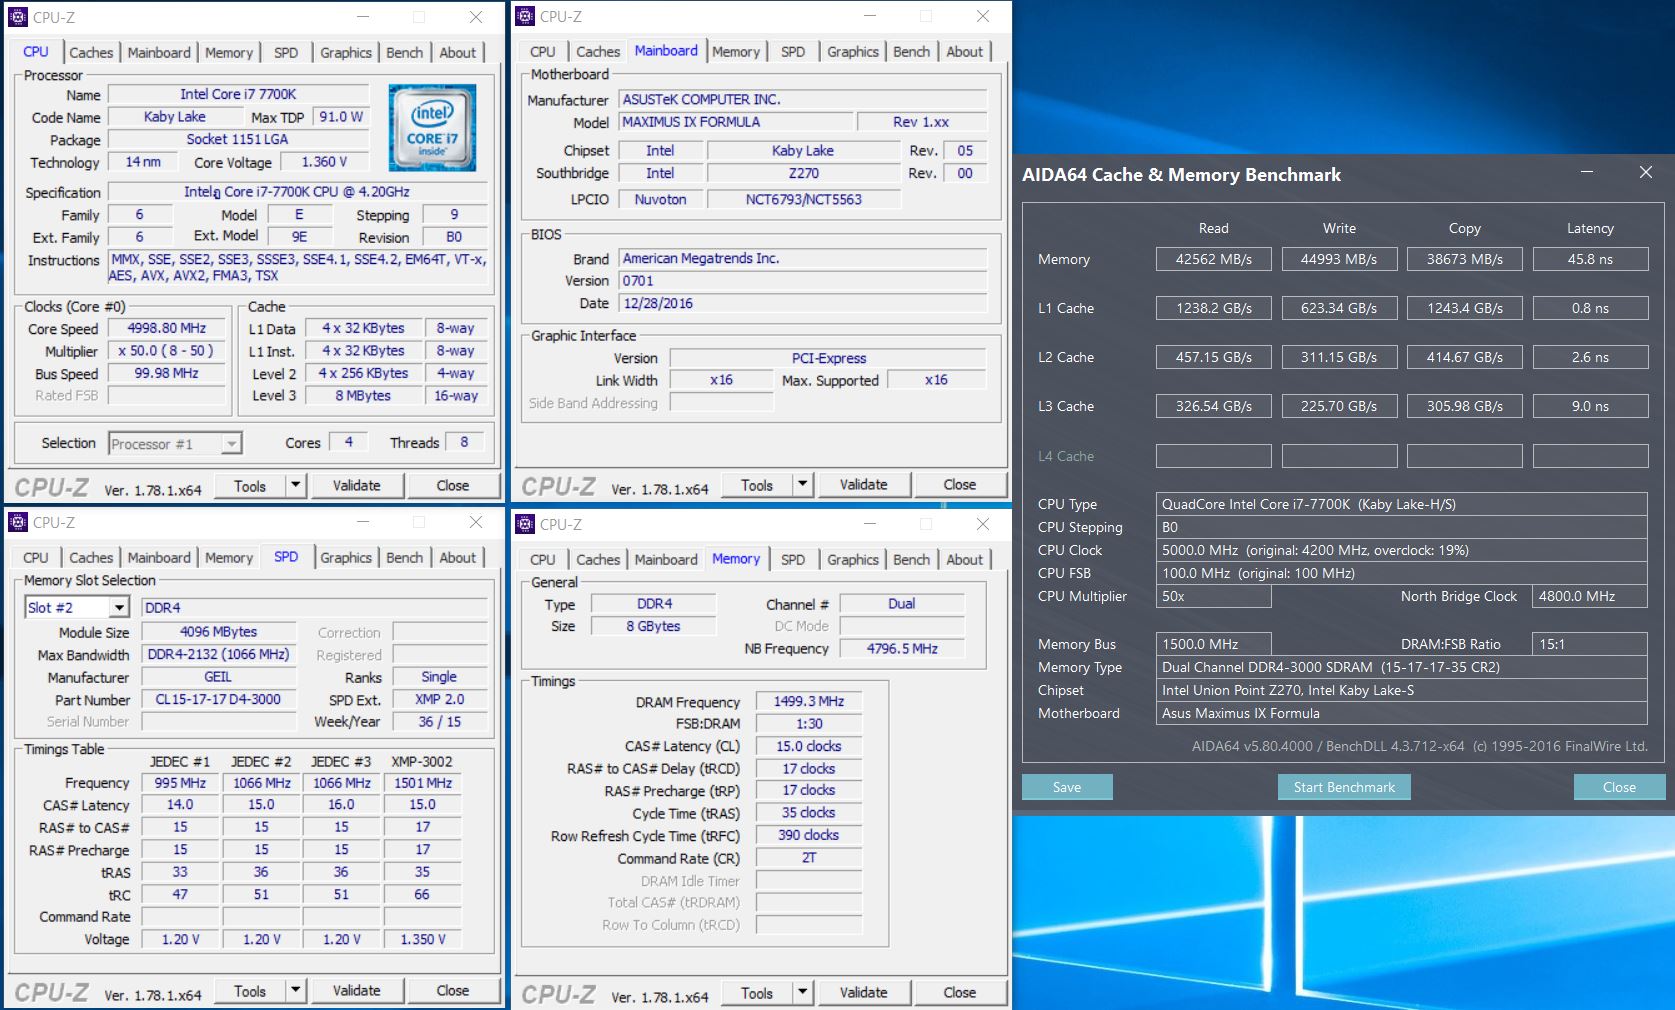The height and width of the screenshot is (1010, 1675).
Task: Click the L3 Cache Latency 9.0 ns field
Action: pos(1590,406)
